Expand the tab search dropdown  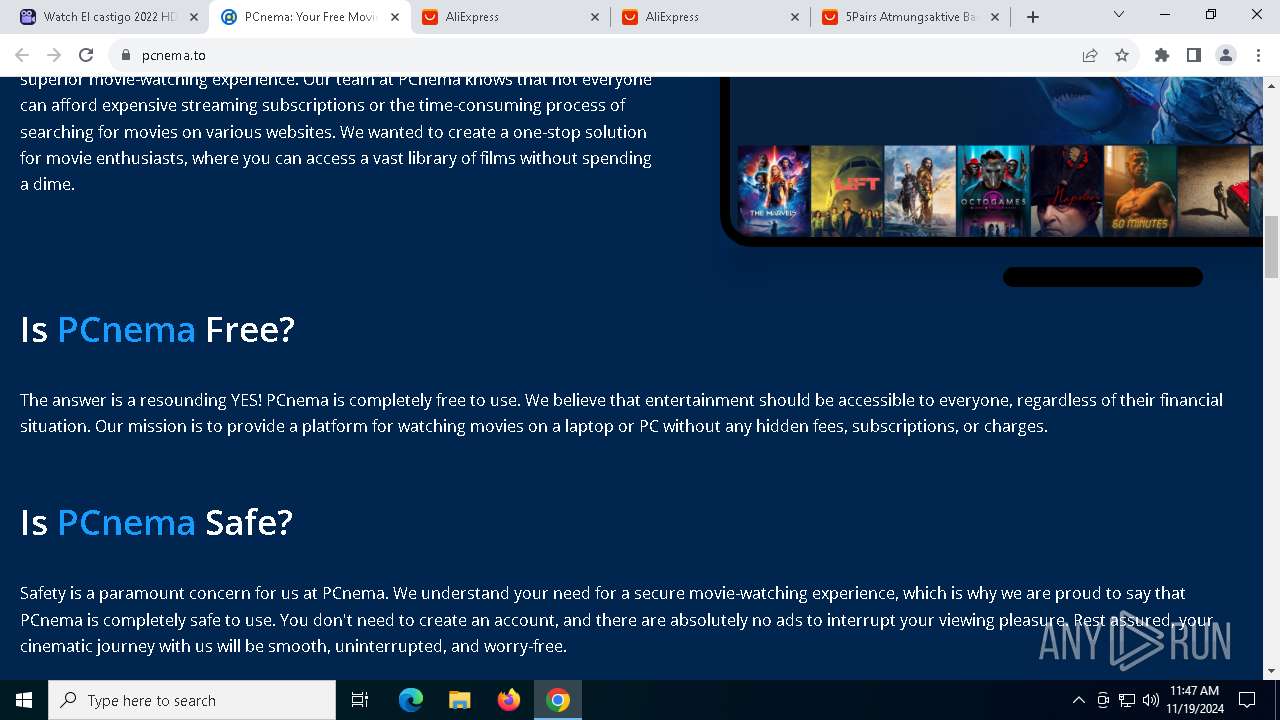[x=1119, y=15]
